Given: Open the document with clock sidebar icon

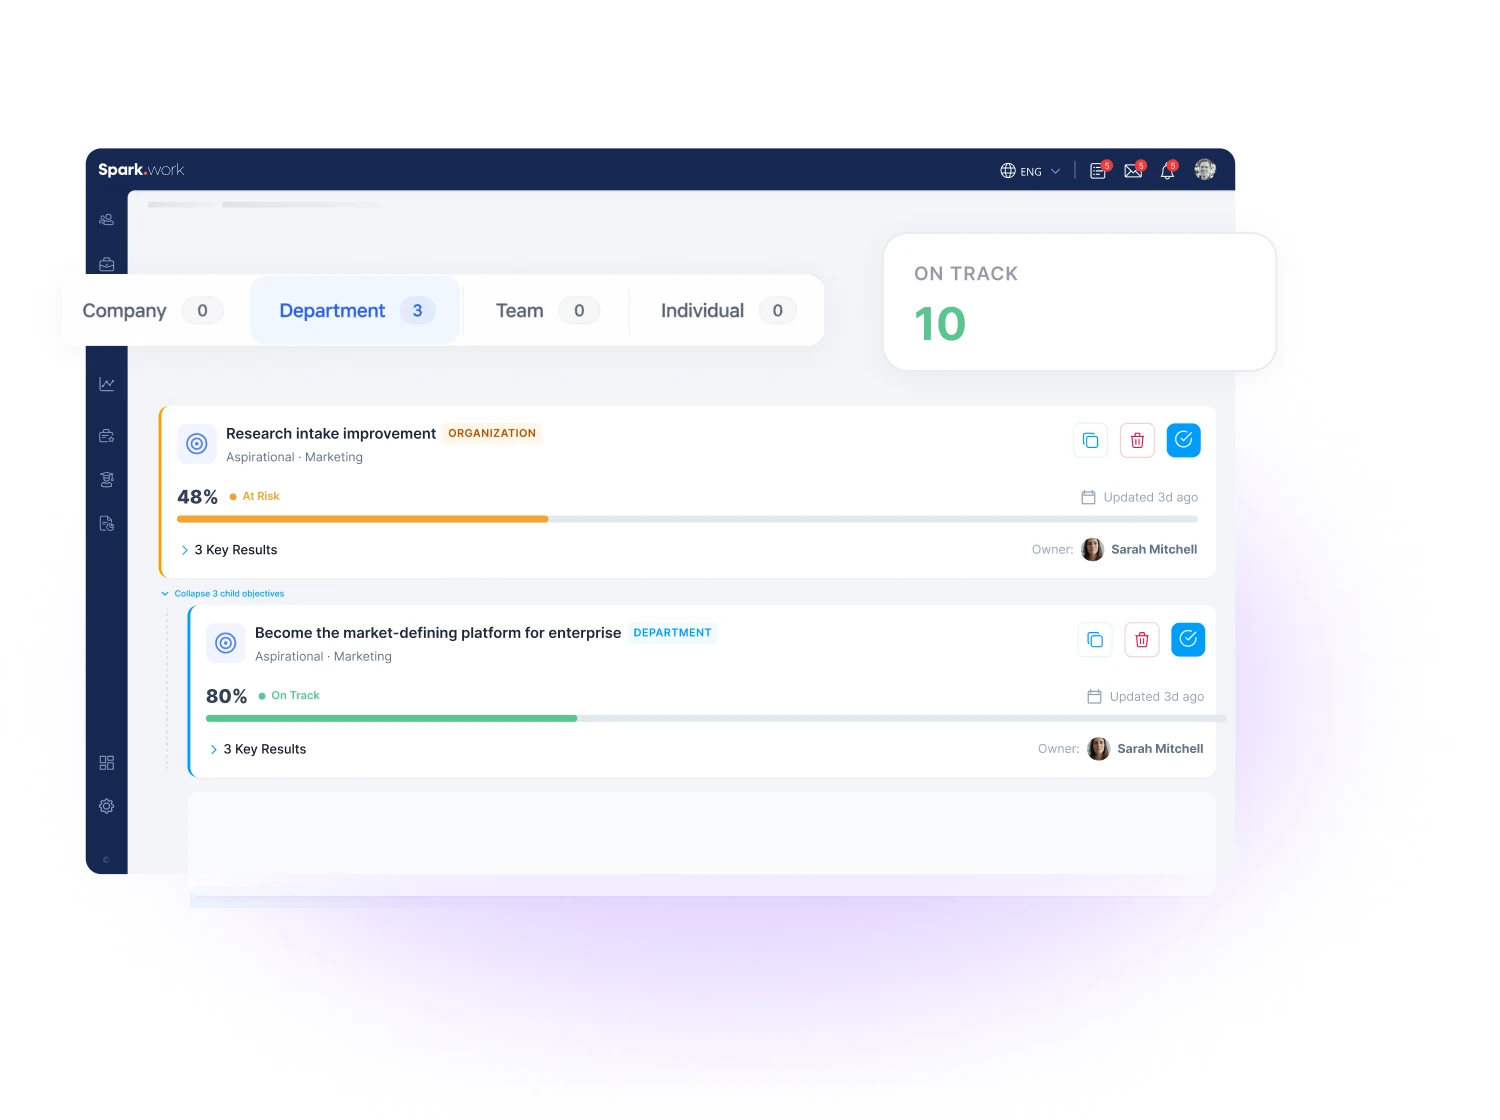Looking at the screenshot, I should (x=107, y=523).
